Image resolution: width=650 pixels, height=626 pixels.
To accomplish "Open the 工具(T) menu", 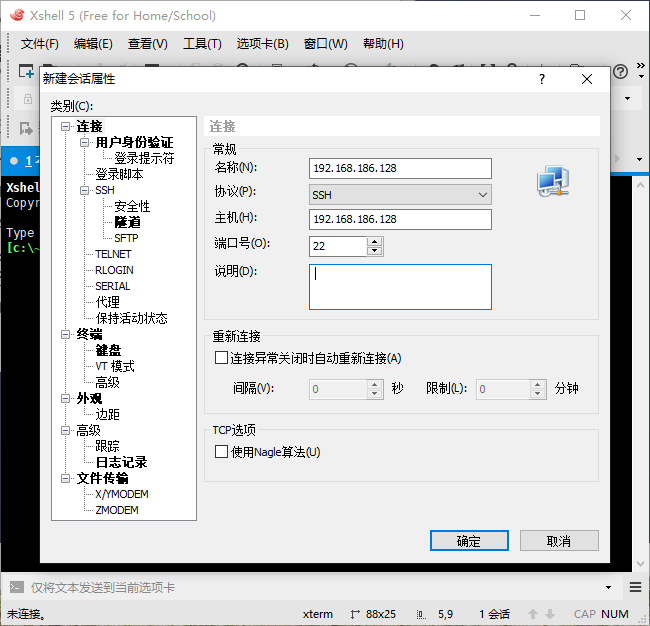I will (x=202, y=44).
